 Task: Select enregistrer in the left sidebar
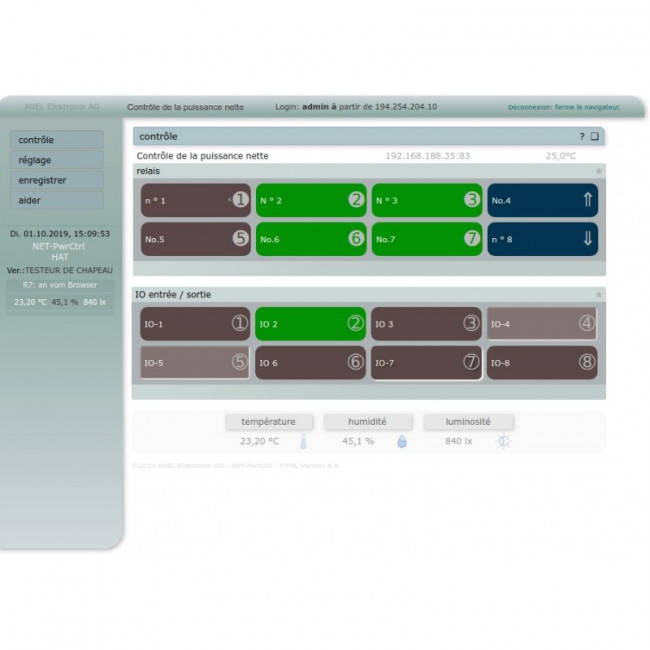(x=56, y=180)
